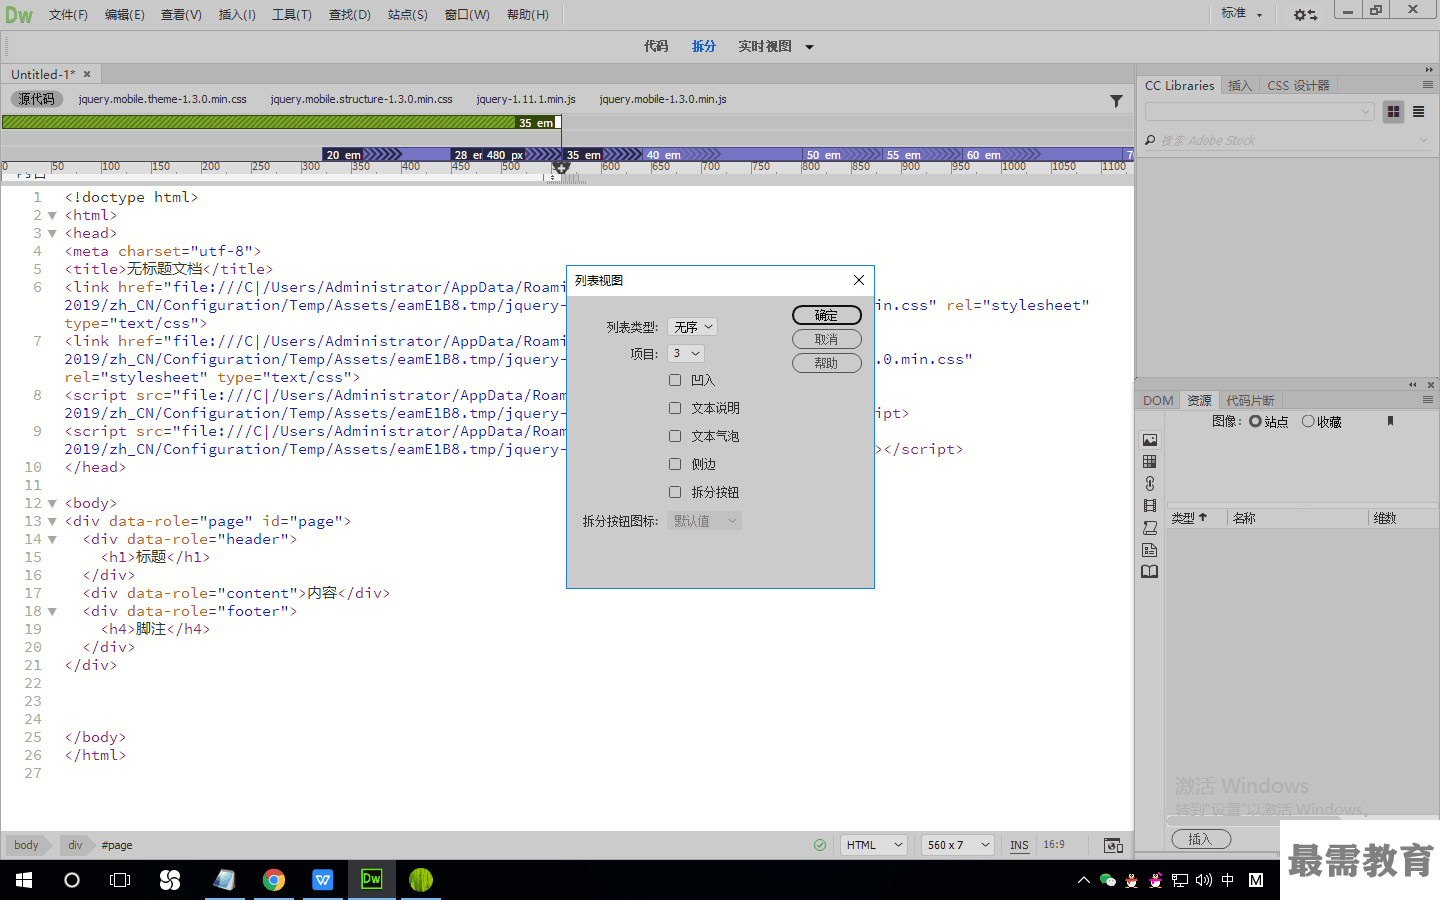This screenshot has width=1440, height=900.
Task: Select the URLs link asset icon
Action: click(x=1150, y=484)
